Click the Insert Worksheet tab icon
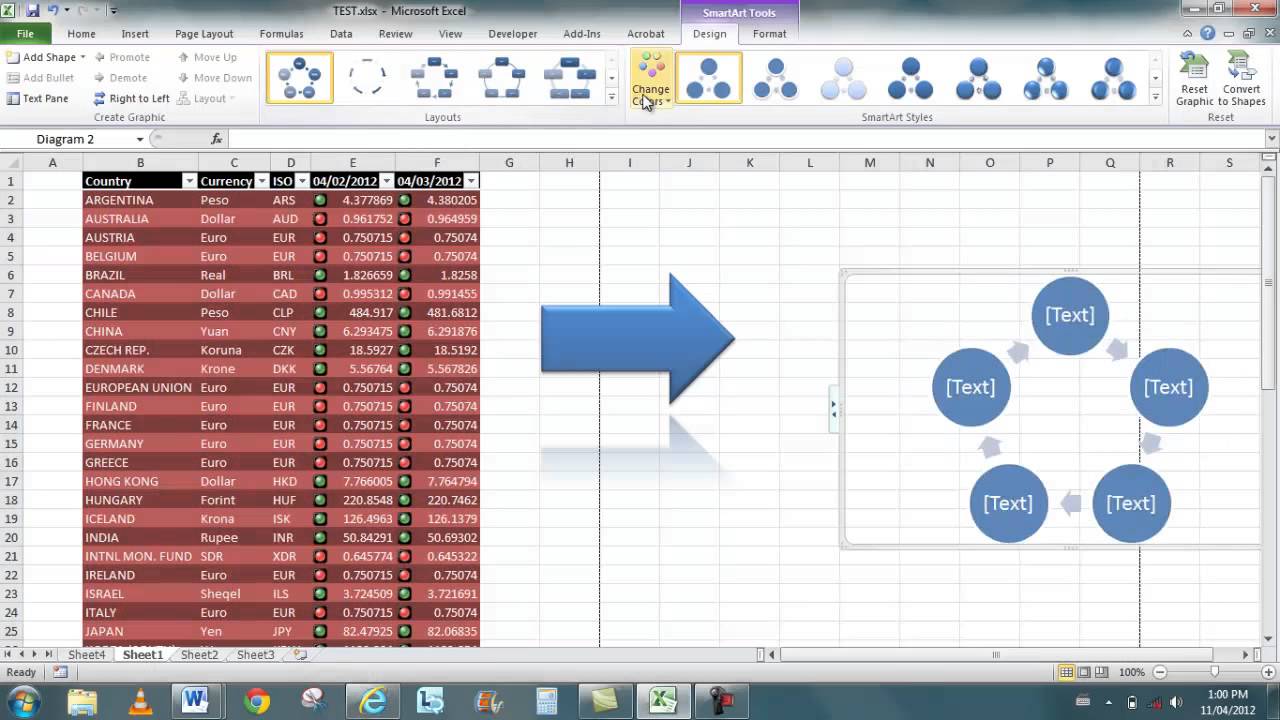This screenshot has width=1280, height=720. click(x=299, y=654)
